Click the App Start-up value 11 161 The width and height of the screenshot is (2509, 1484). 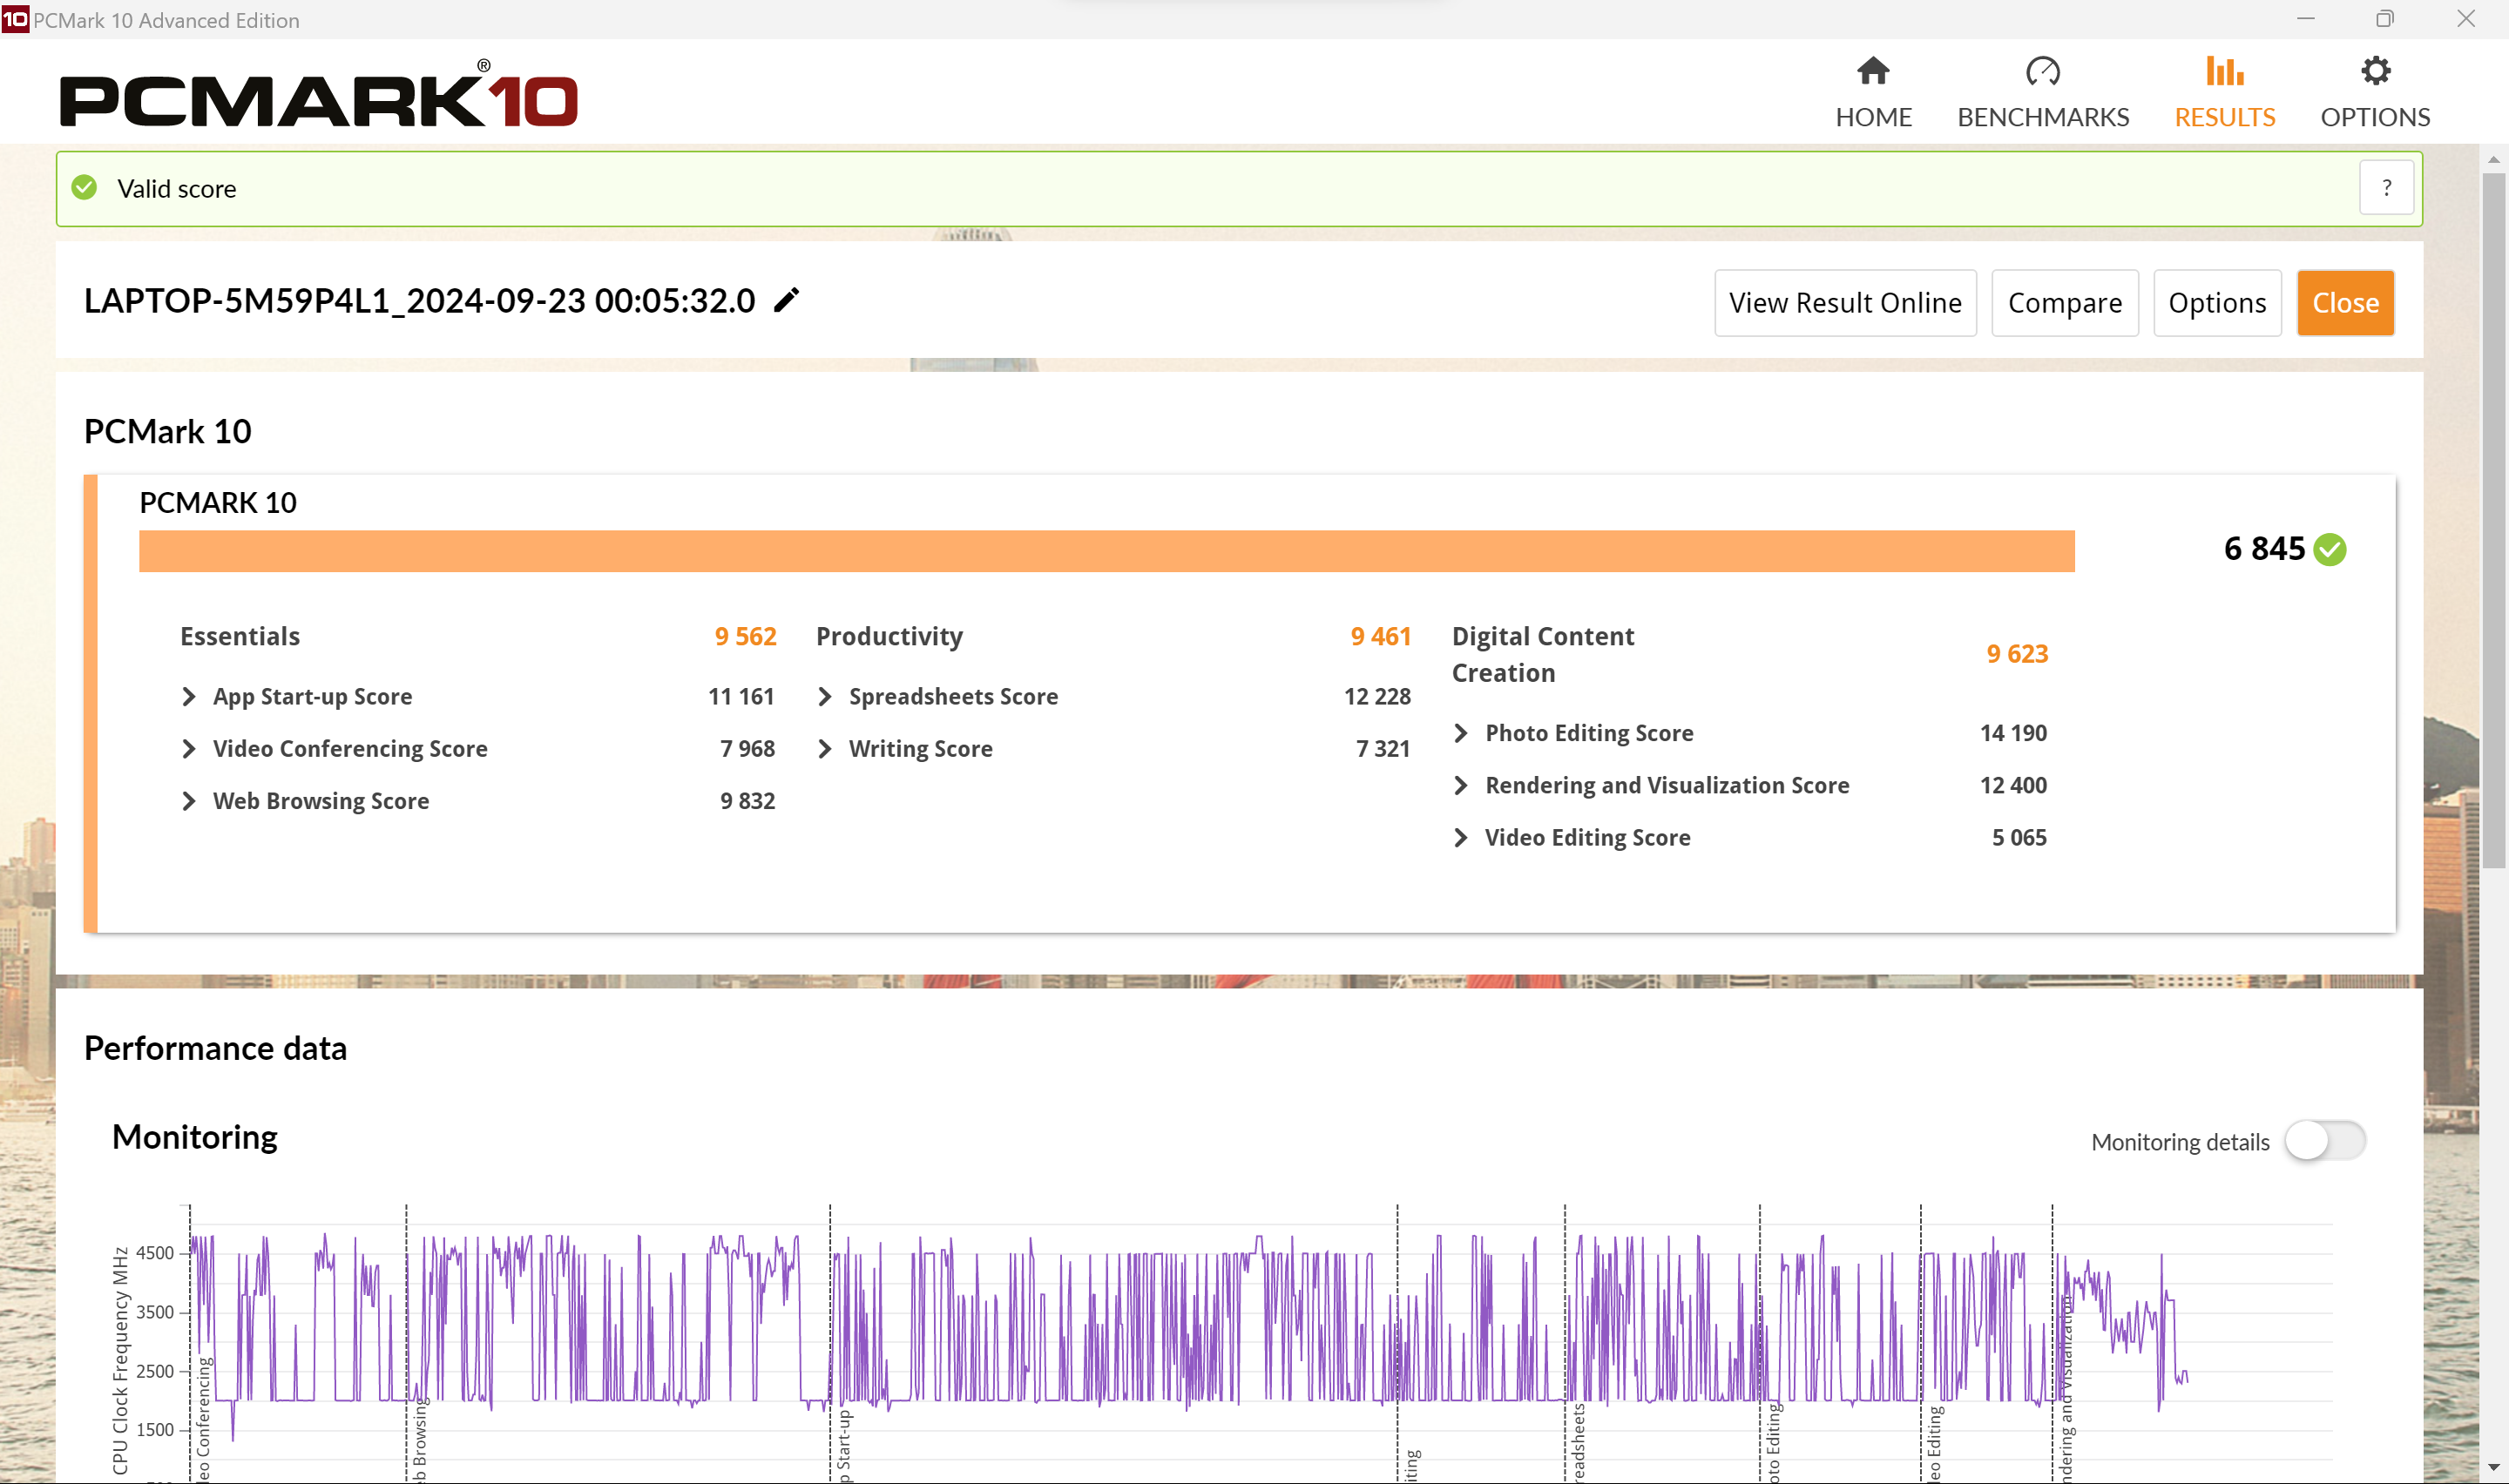point(741,696)
